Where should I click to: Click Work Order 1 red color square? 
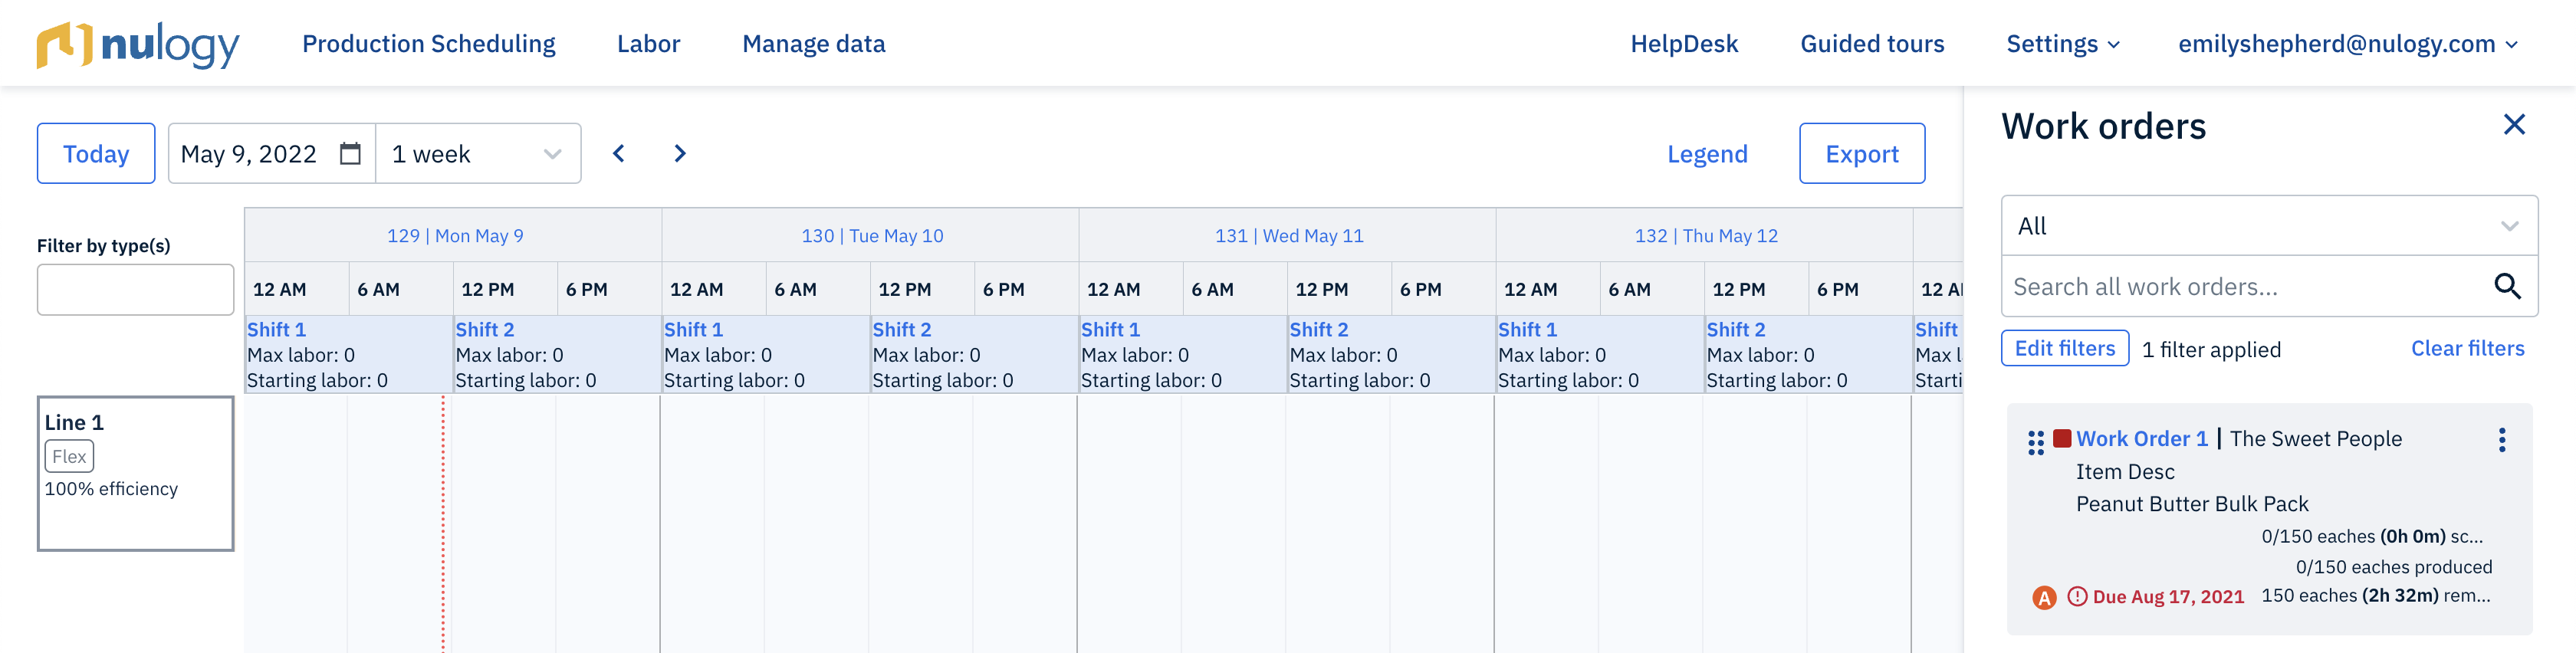click(x=2062, y=438)
